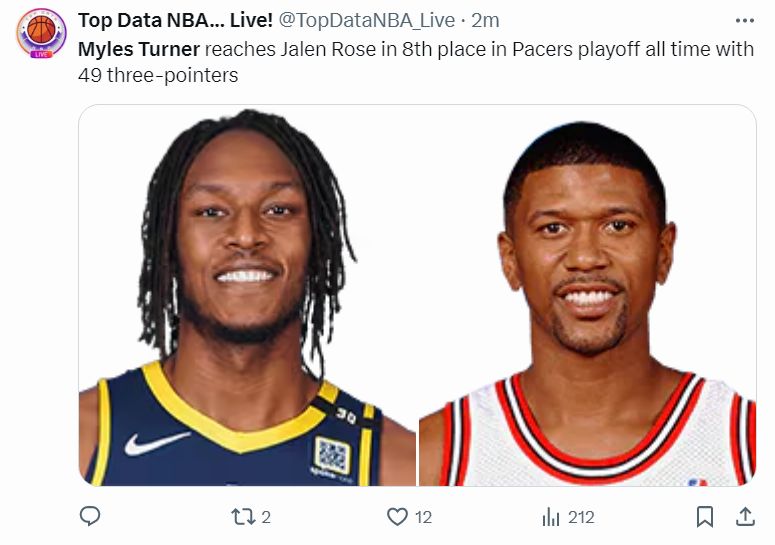775x545 pixels.
Task: Click the "reaches Jalen Rose" text in tweet
Action: click(266, 49)
